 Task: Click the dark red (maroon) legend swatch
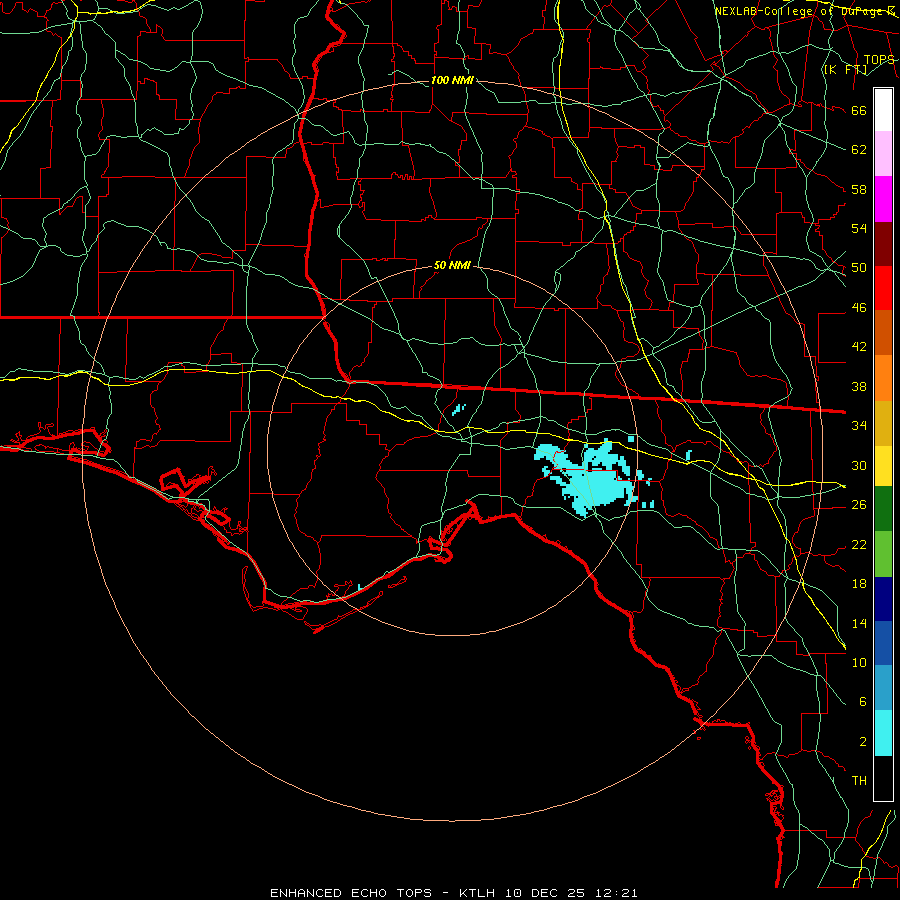click(x=883, y=244)
